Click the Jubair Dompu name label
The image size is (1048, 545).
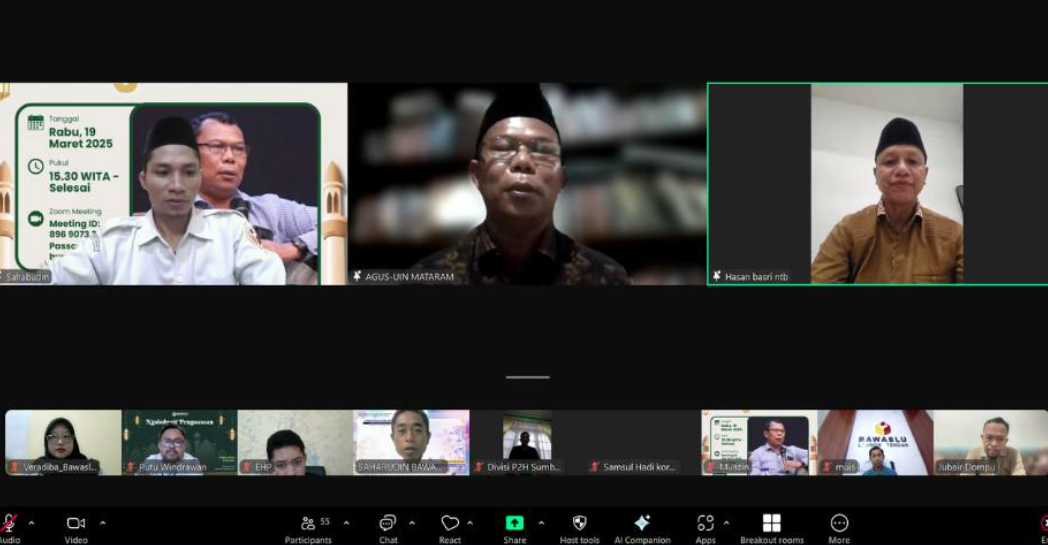click(x=966, y=467)
